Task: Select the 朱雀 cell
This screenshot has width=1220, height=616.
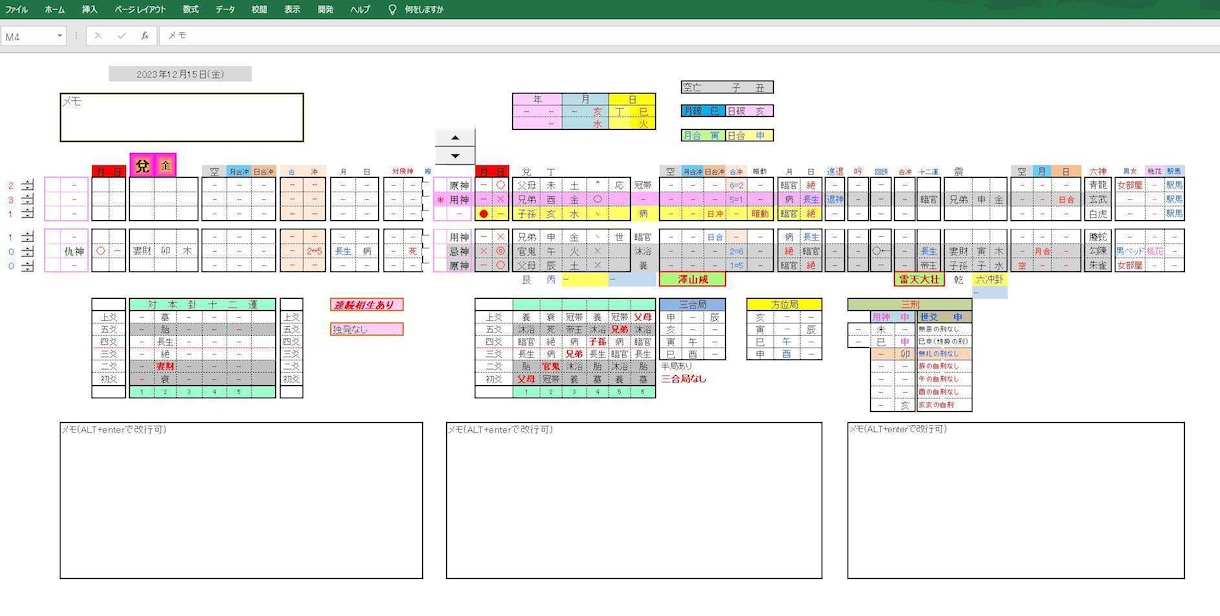Action: click(x=1097, y=266)
